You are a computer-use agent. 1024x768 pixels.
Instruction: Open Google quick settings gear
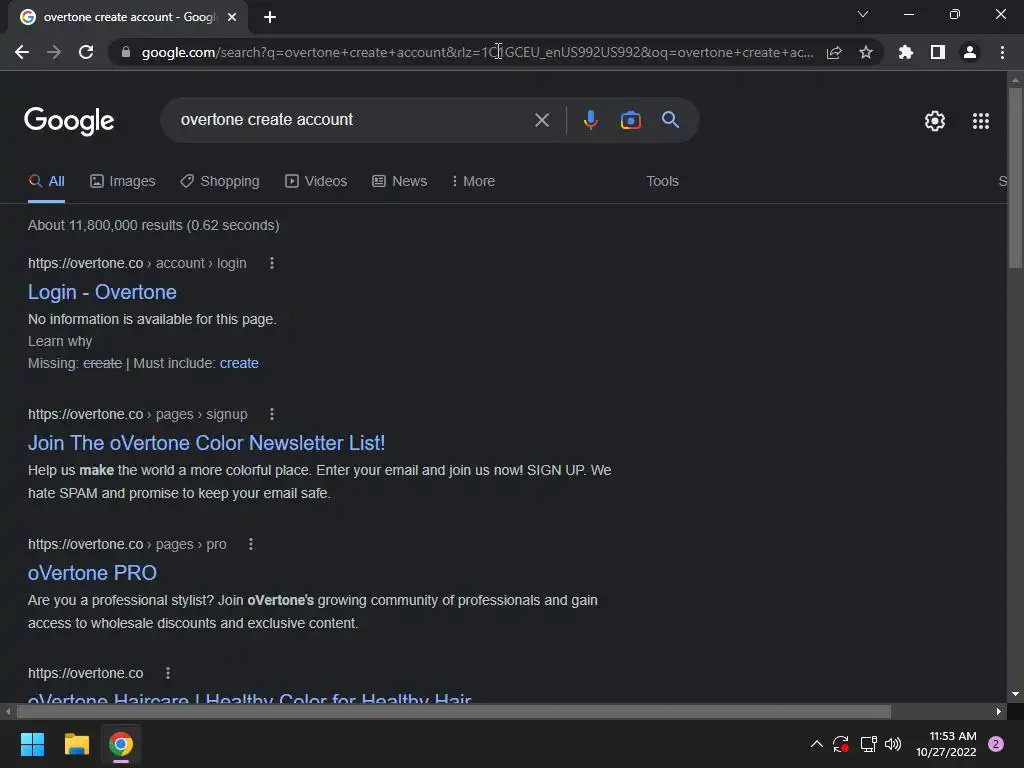[935, 121]
